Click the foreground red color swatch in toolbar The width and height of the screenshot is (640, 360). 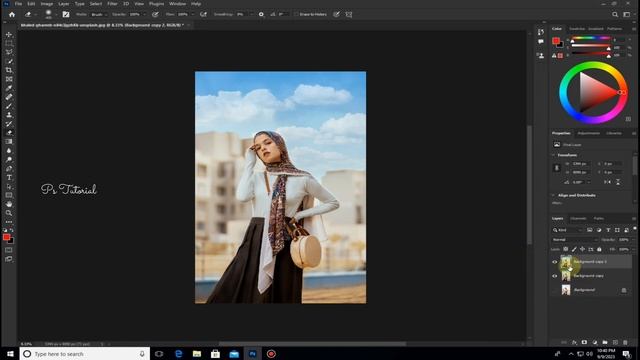coord(6,237)
